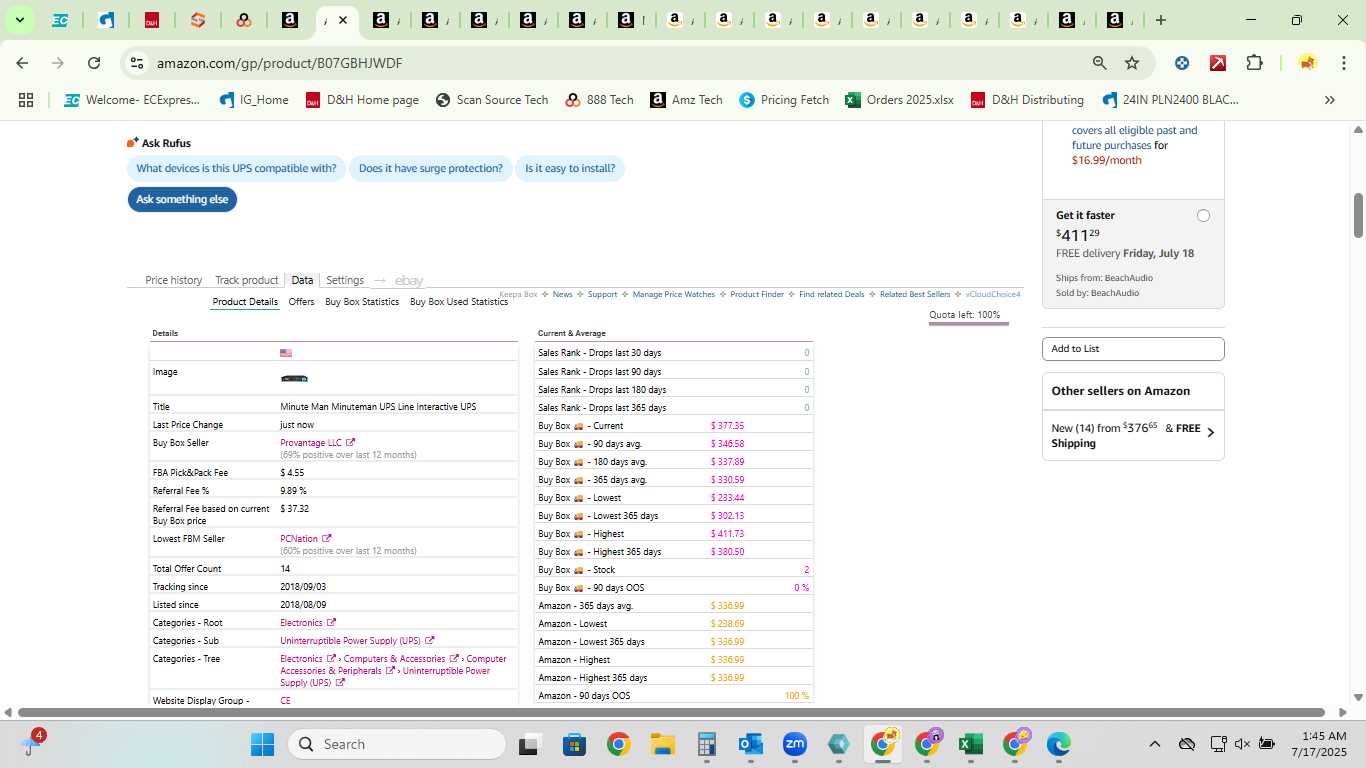Click the red arrow extension icon

point(1218,63)
